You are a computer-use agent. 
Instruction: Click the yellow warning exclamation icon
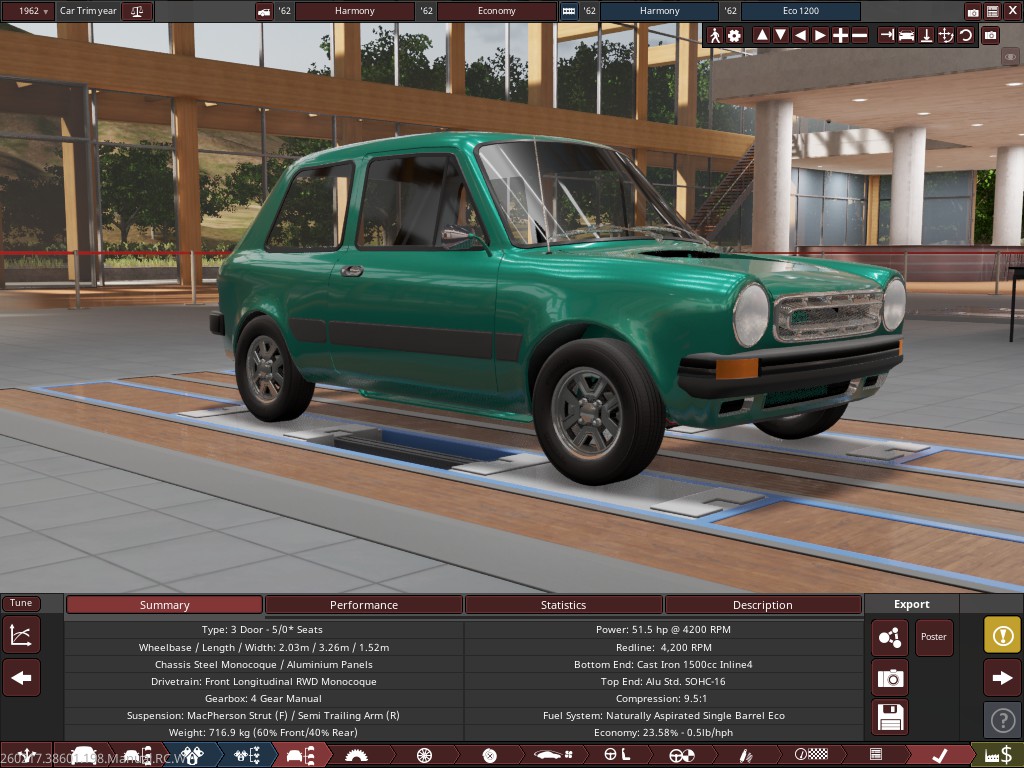point(1002,635)
